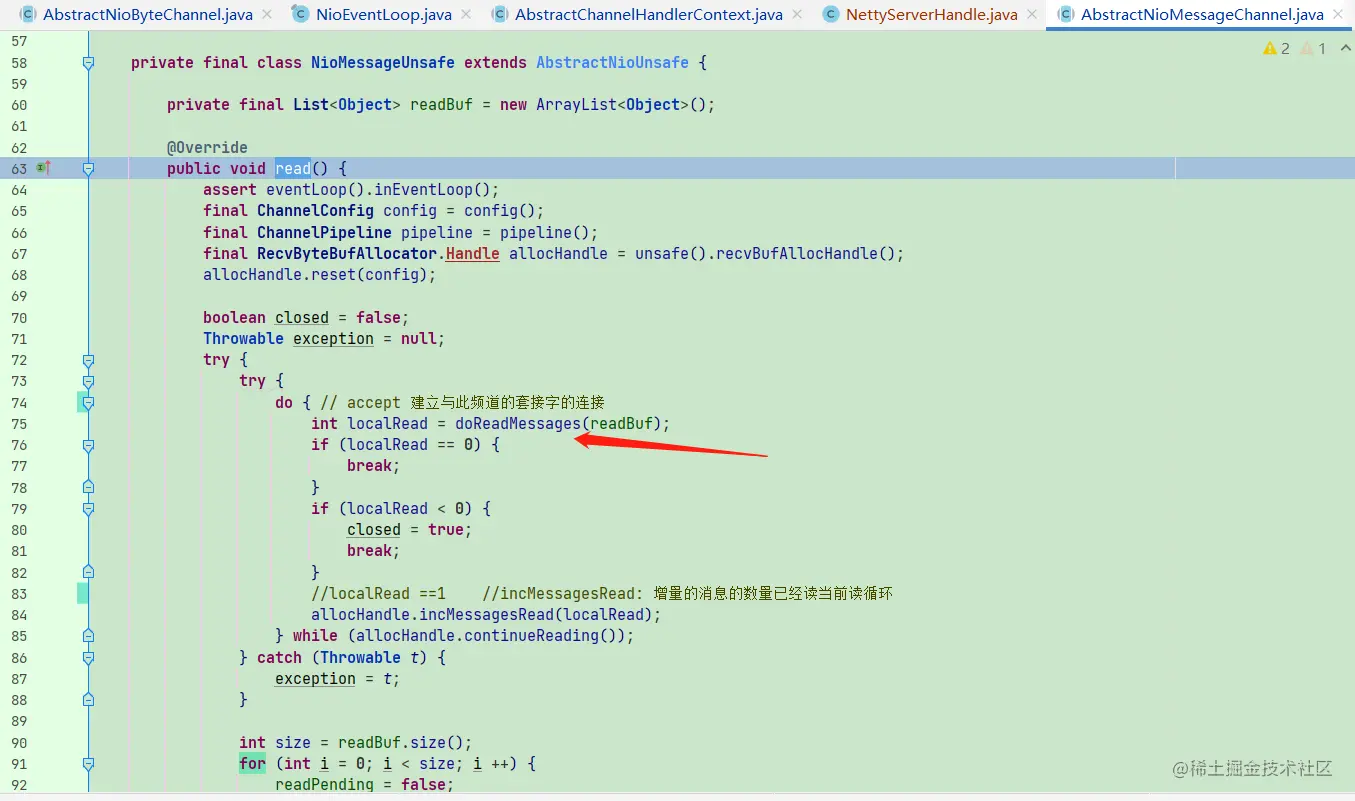The height and width of the screenshot is (801, 1355).
Task: Open the yellow warnings indicator showing 2
Action: coord(1277,48)
